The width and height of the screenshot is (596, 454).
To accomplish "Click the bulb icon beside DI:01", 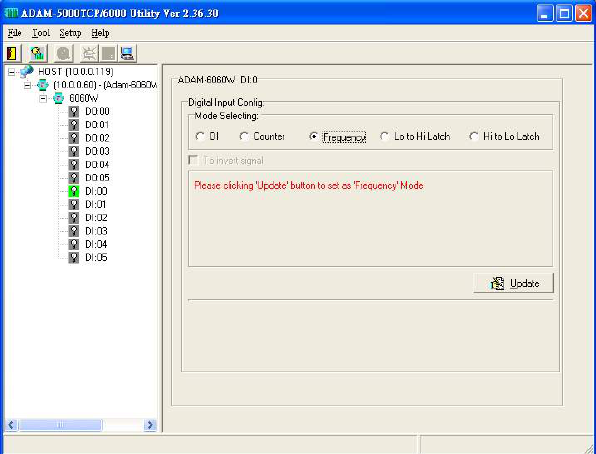I will pos(74,205).
